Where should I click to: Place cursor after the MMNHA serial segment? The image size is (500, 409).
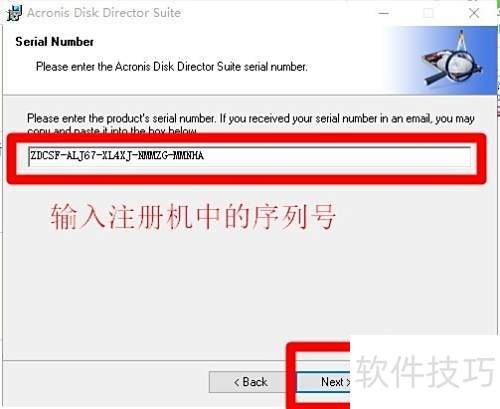pyautogui.click(x=204, y=156)
